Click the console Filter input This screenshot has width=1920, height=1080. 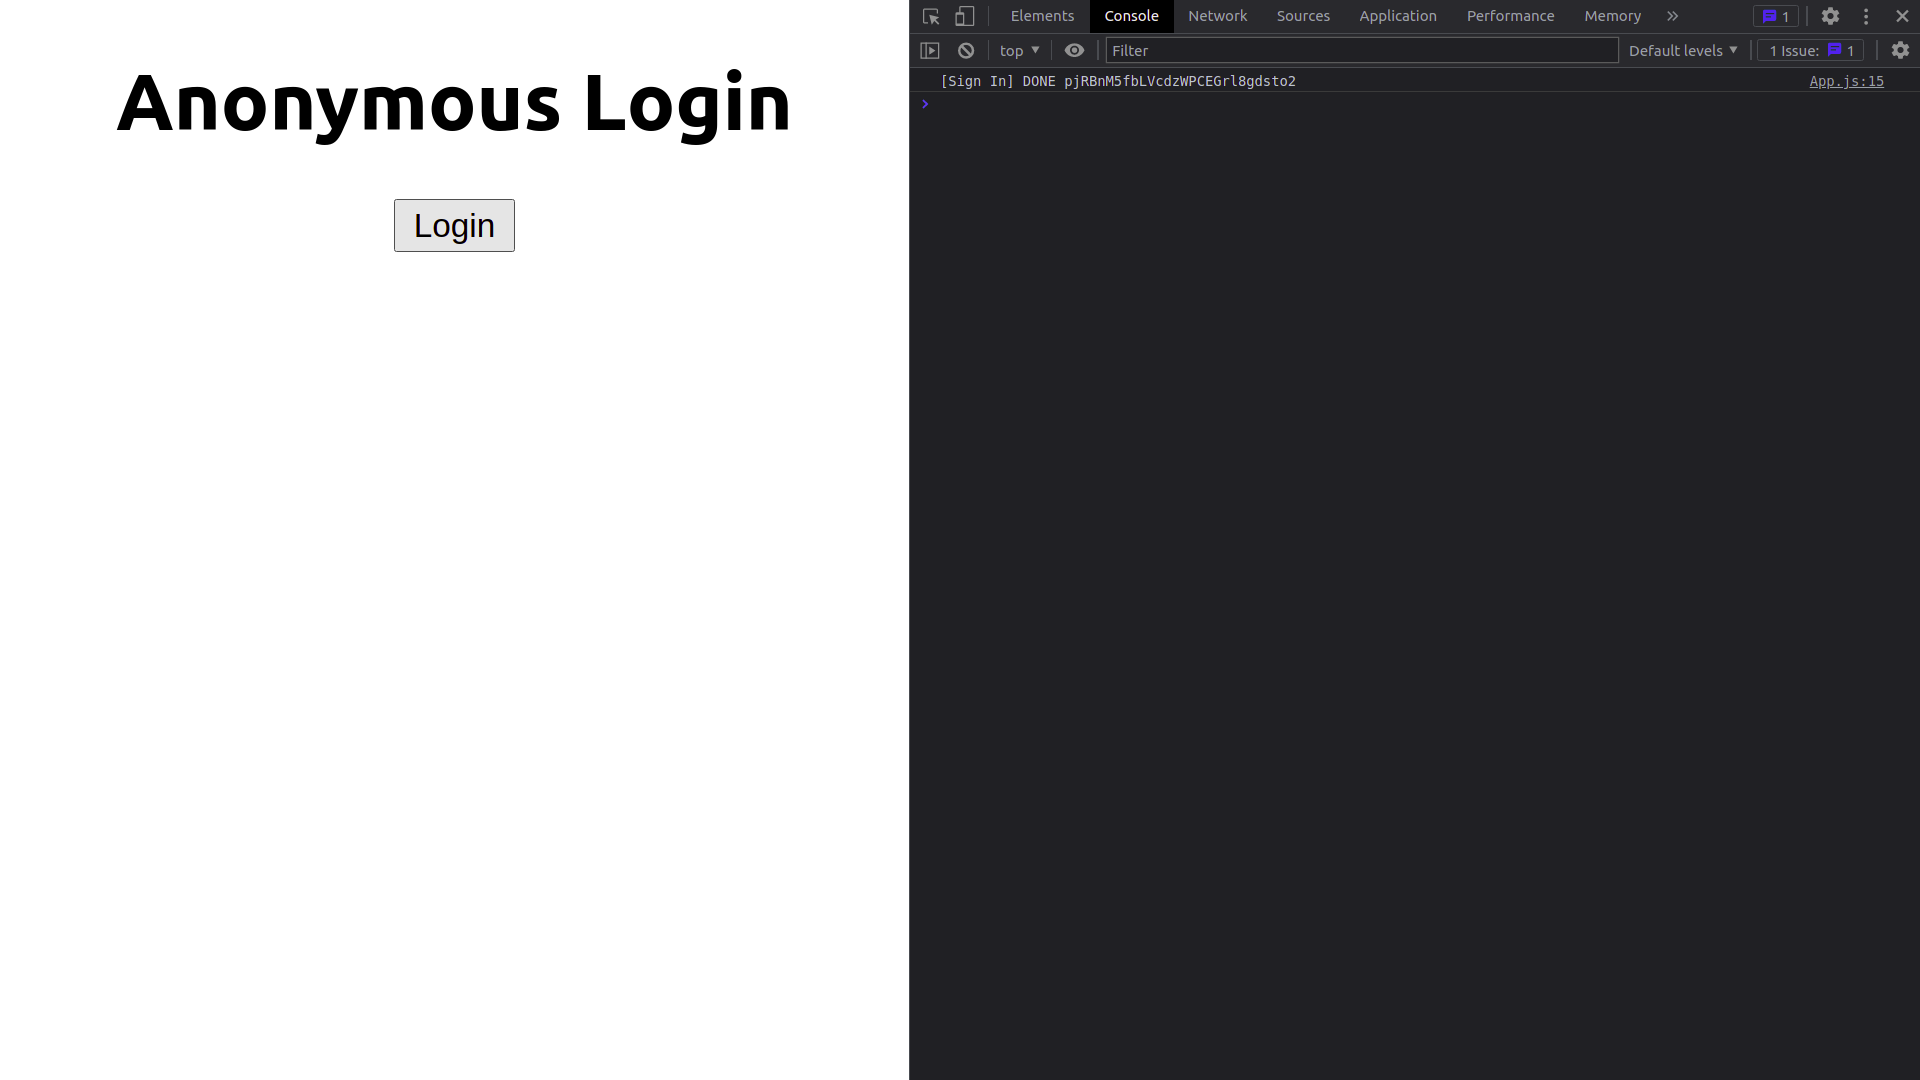(1360, 50)
